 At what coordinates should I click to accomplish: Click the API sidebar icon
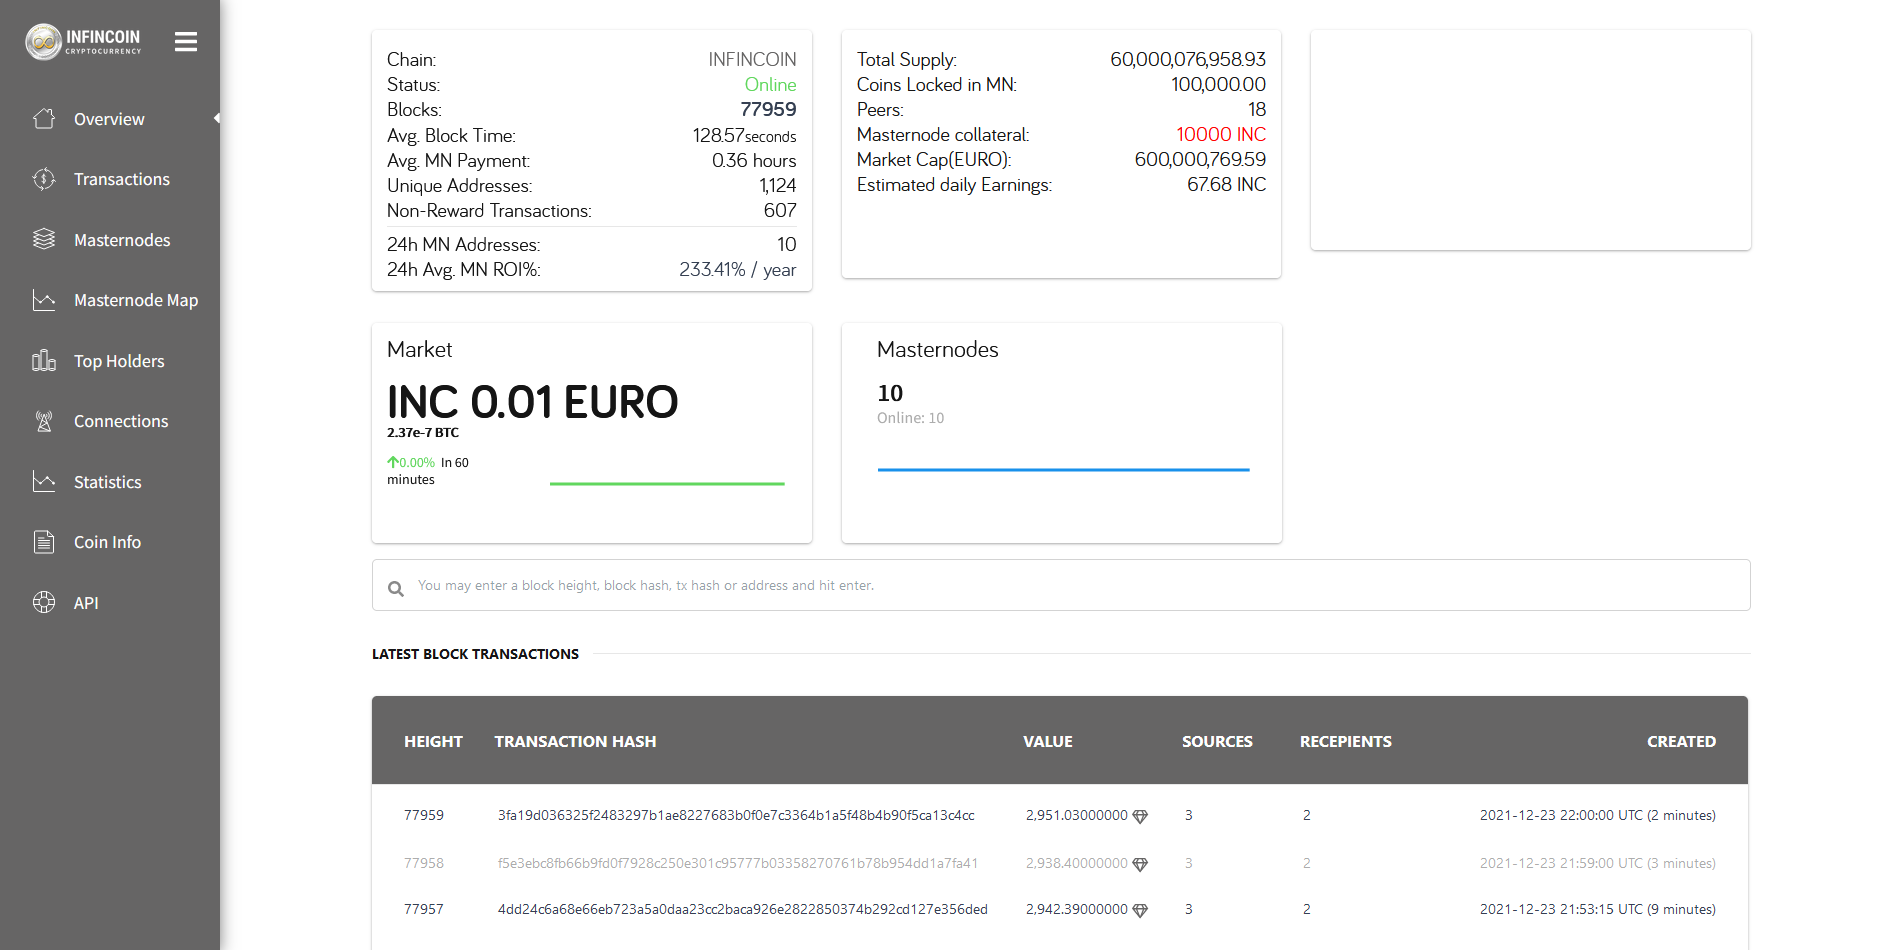(x=44, y=603)
